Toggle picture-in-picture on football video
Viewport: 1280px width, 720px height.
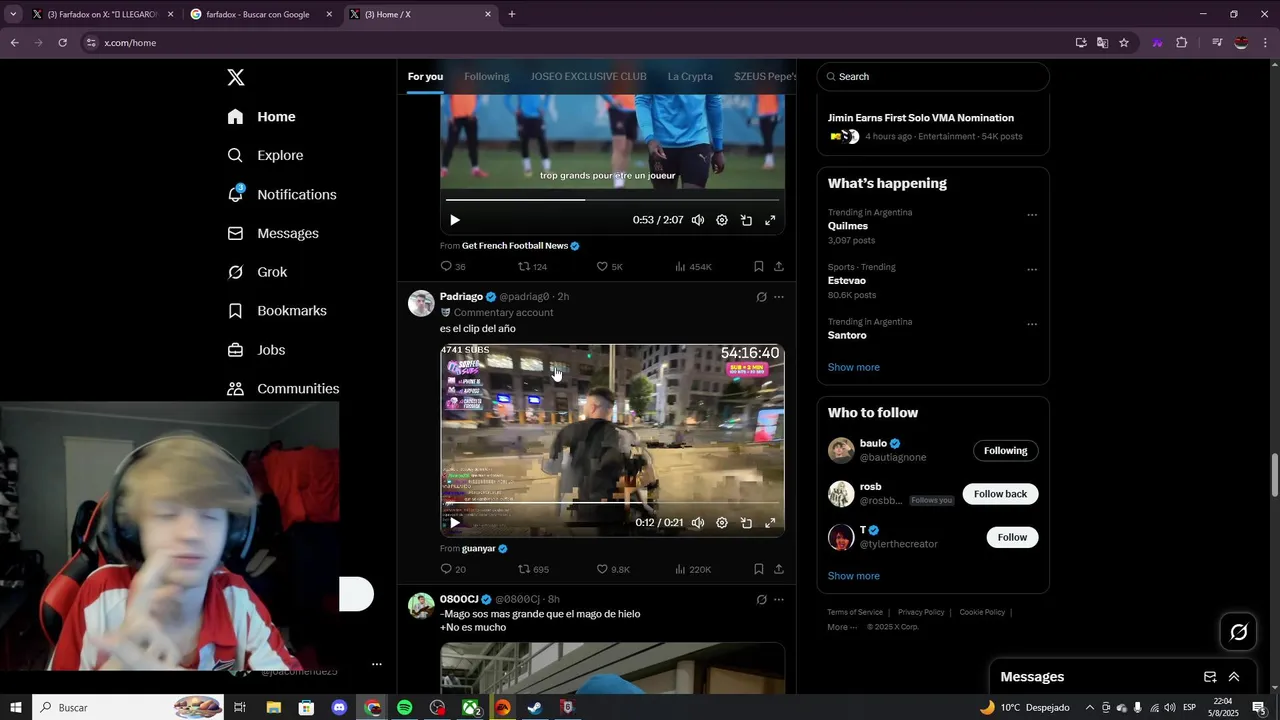pyautogui.click(x=746, y=220)
